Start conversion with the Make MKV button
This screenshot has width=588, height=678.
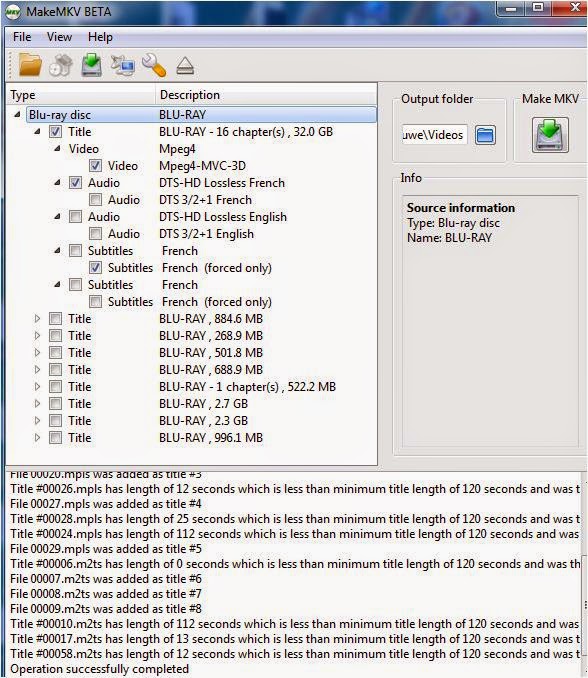click(x=550, y=134)
